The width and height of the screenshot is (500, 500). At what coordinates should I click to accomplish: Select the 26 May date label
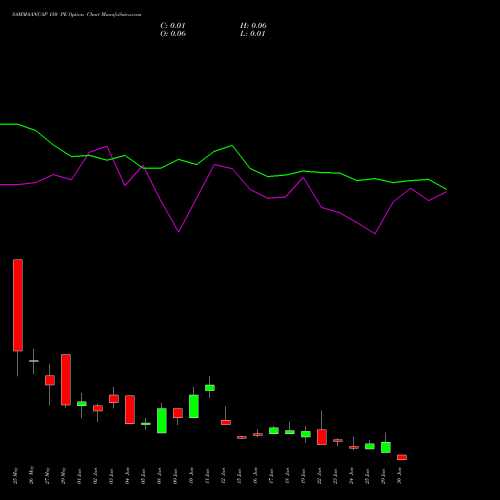31,475
